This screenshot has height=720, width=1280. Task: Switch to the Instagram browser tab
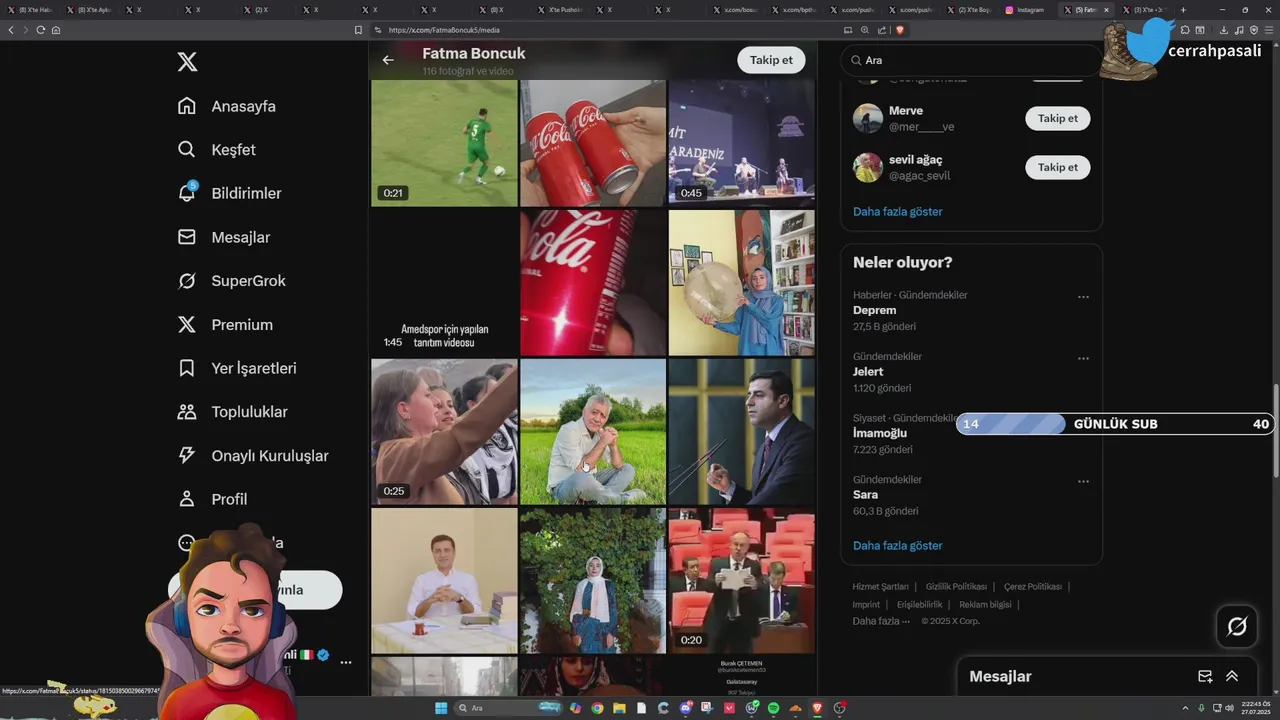pyautogui.click(x=1029, y=10)
